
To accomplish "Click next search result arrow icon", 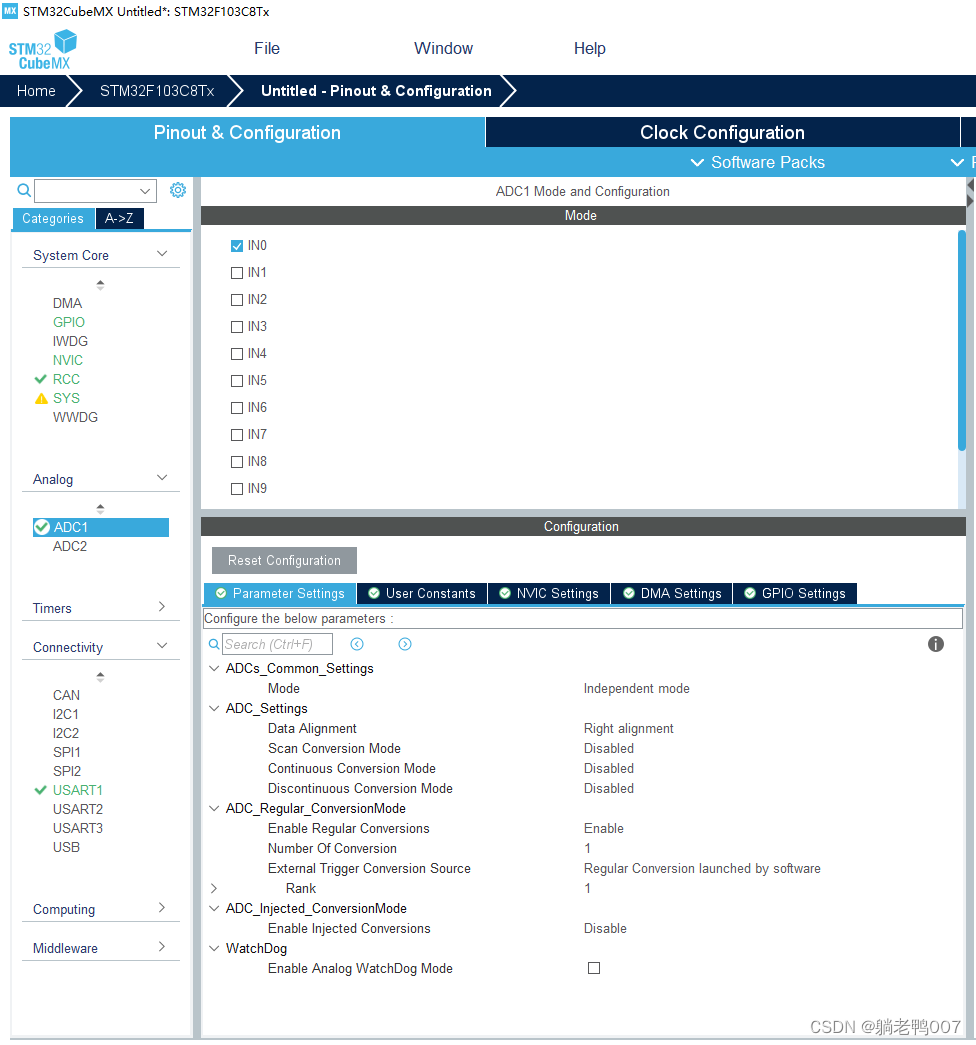I will coord(405,644).
